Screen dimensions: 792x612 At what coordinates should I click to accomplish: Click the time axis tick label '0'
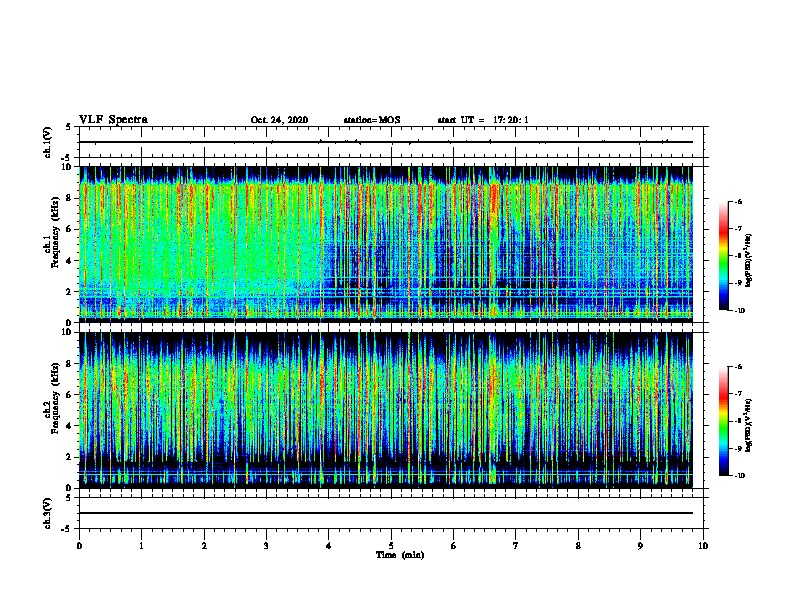[79, 545]
